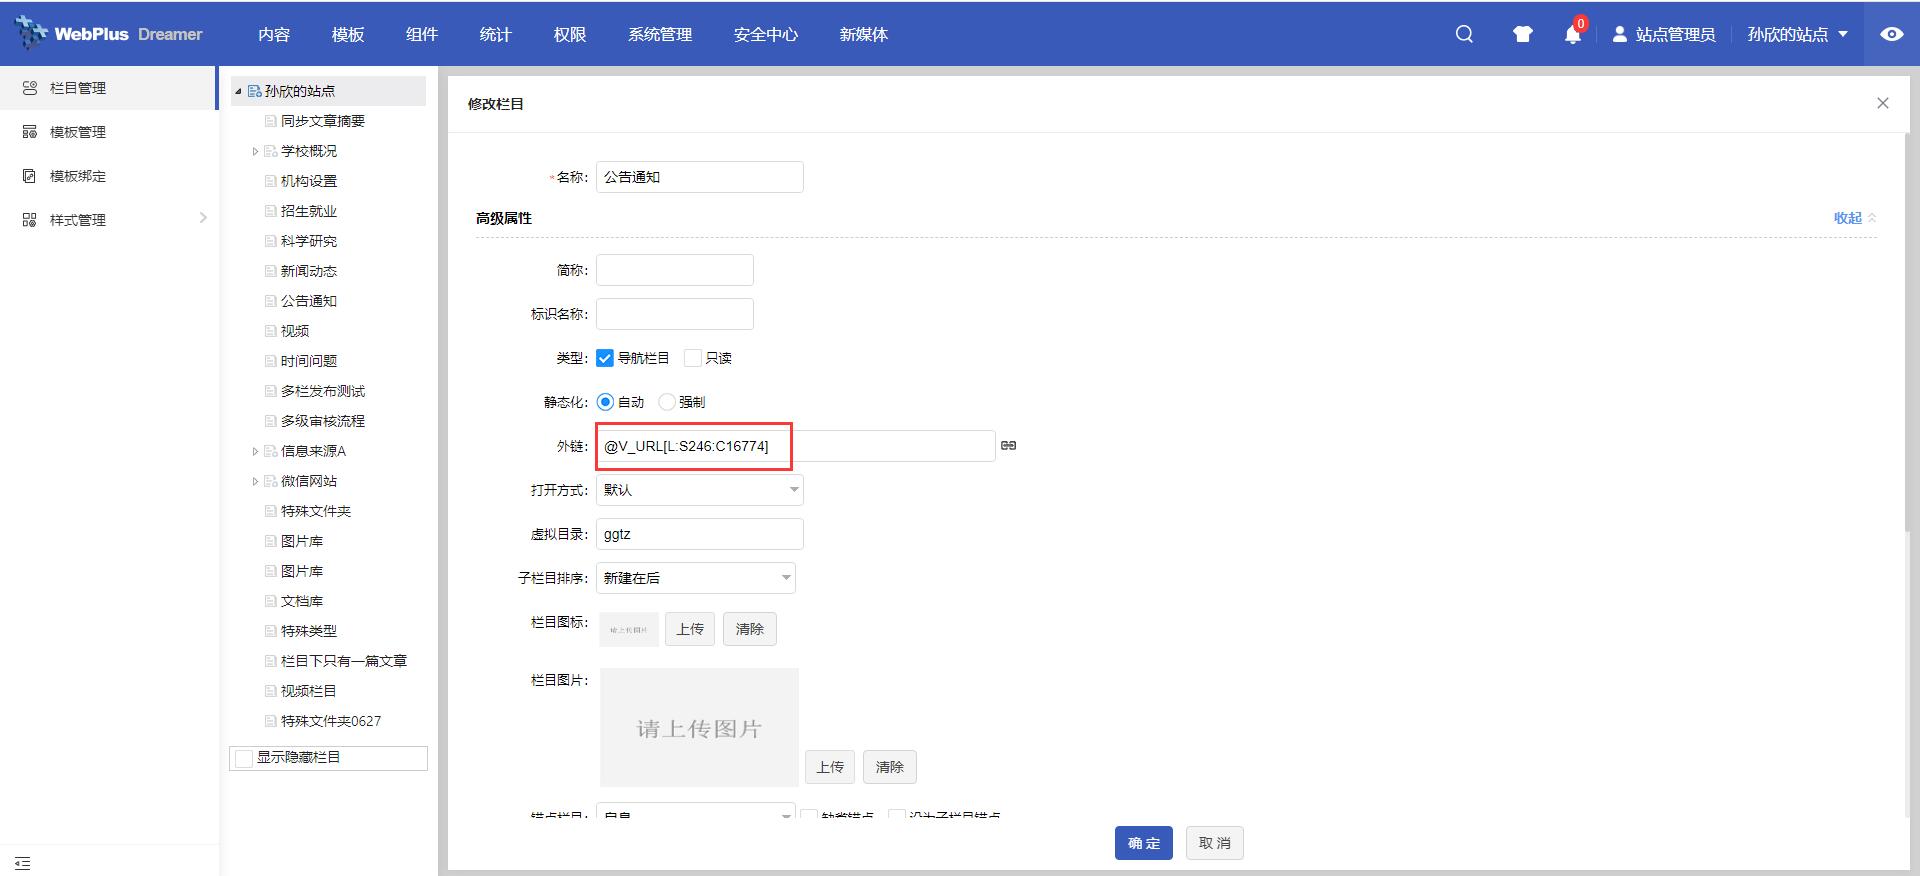
Task: Click page icon next to 视频栏目
Action: pyautogui.click(x=270, y=691)
